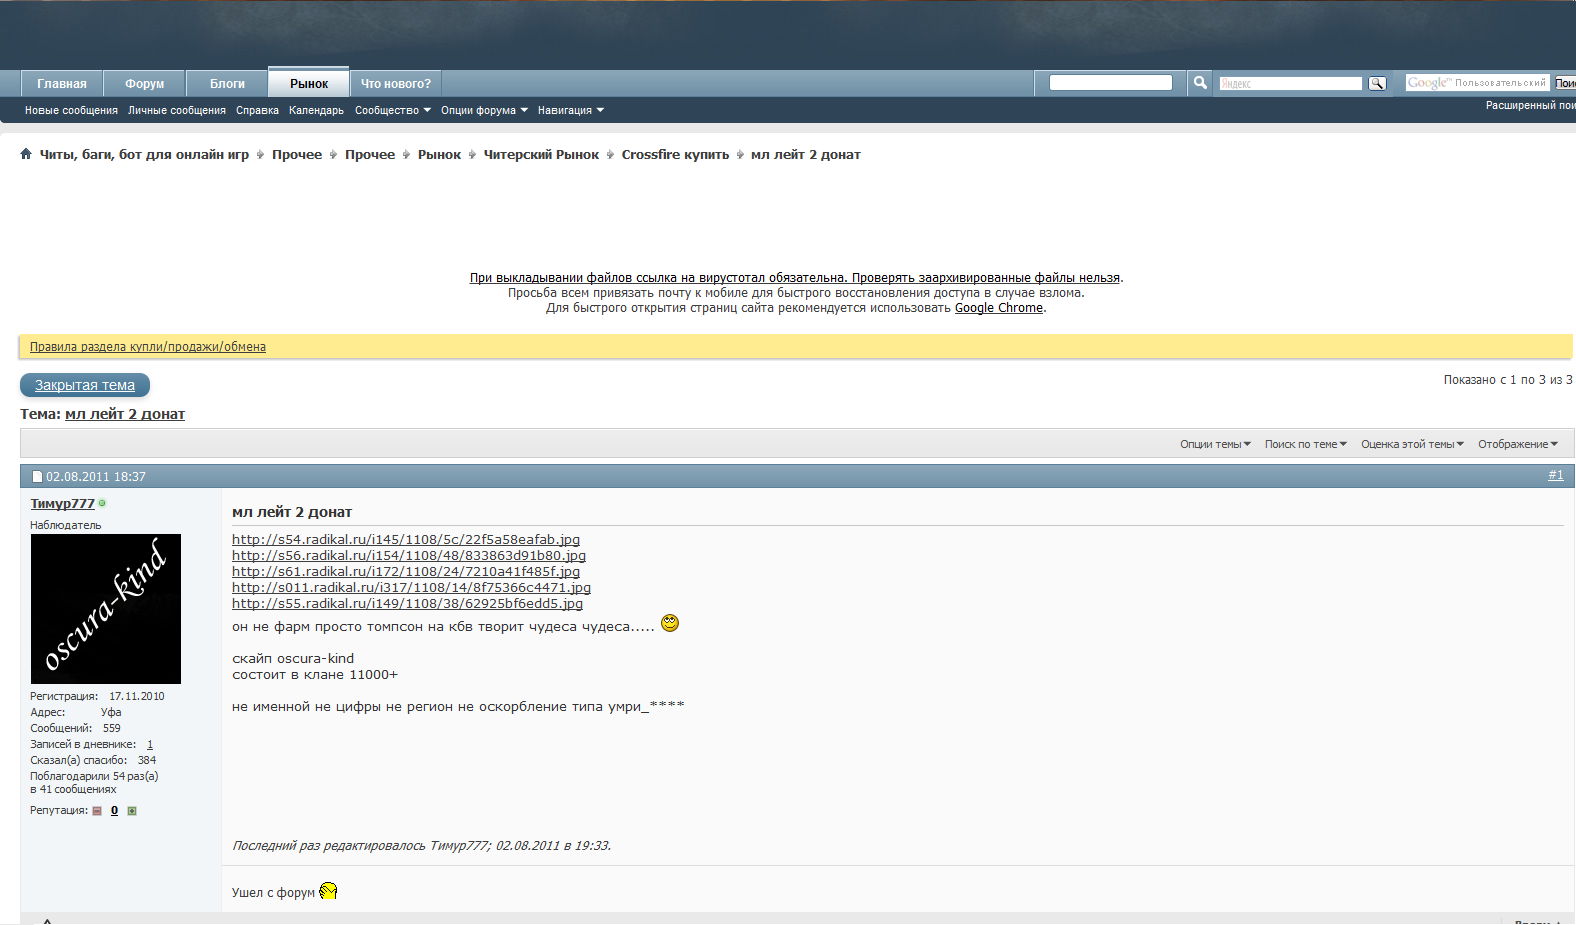The height and width of the screenshot is (925, 1576).
Task: Go to the Crossfire купить breadcrumb
Action: coord(675,155)
